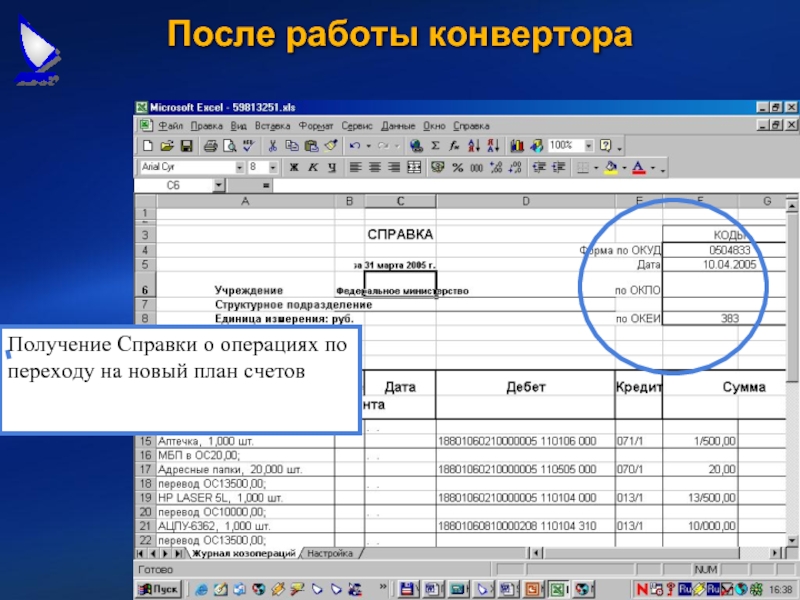Click the vertical scrollbar down arrow

pyautogui.click(x=791, y=540)
